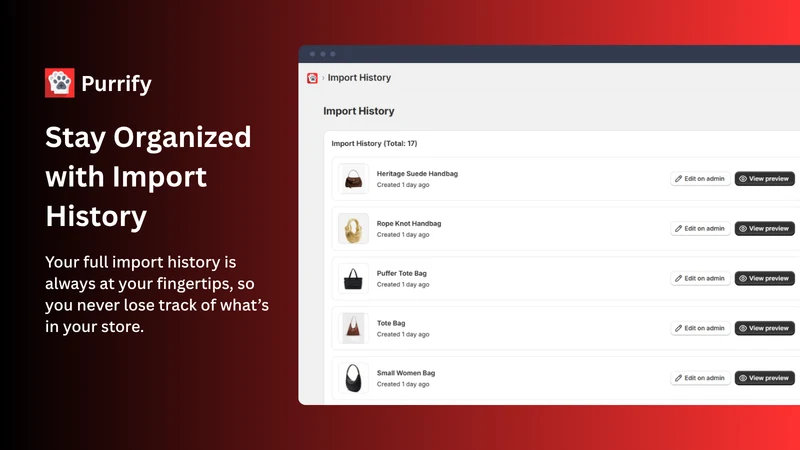View preview of Heritage Suede Handbag
The width and height of the screenshot is (800, 450).
coord(764,179)
